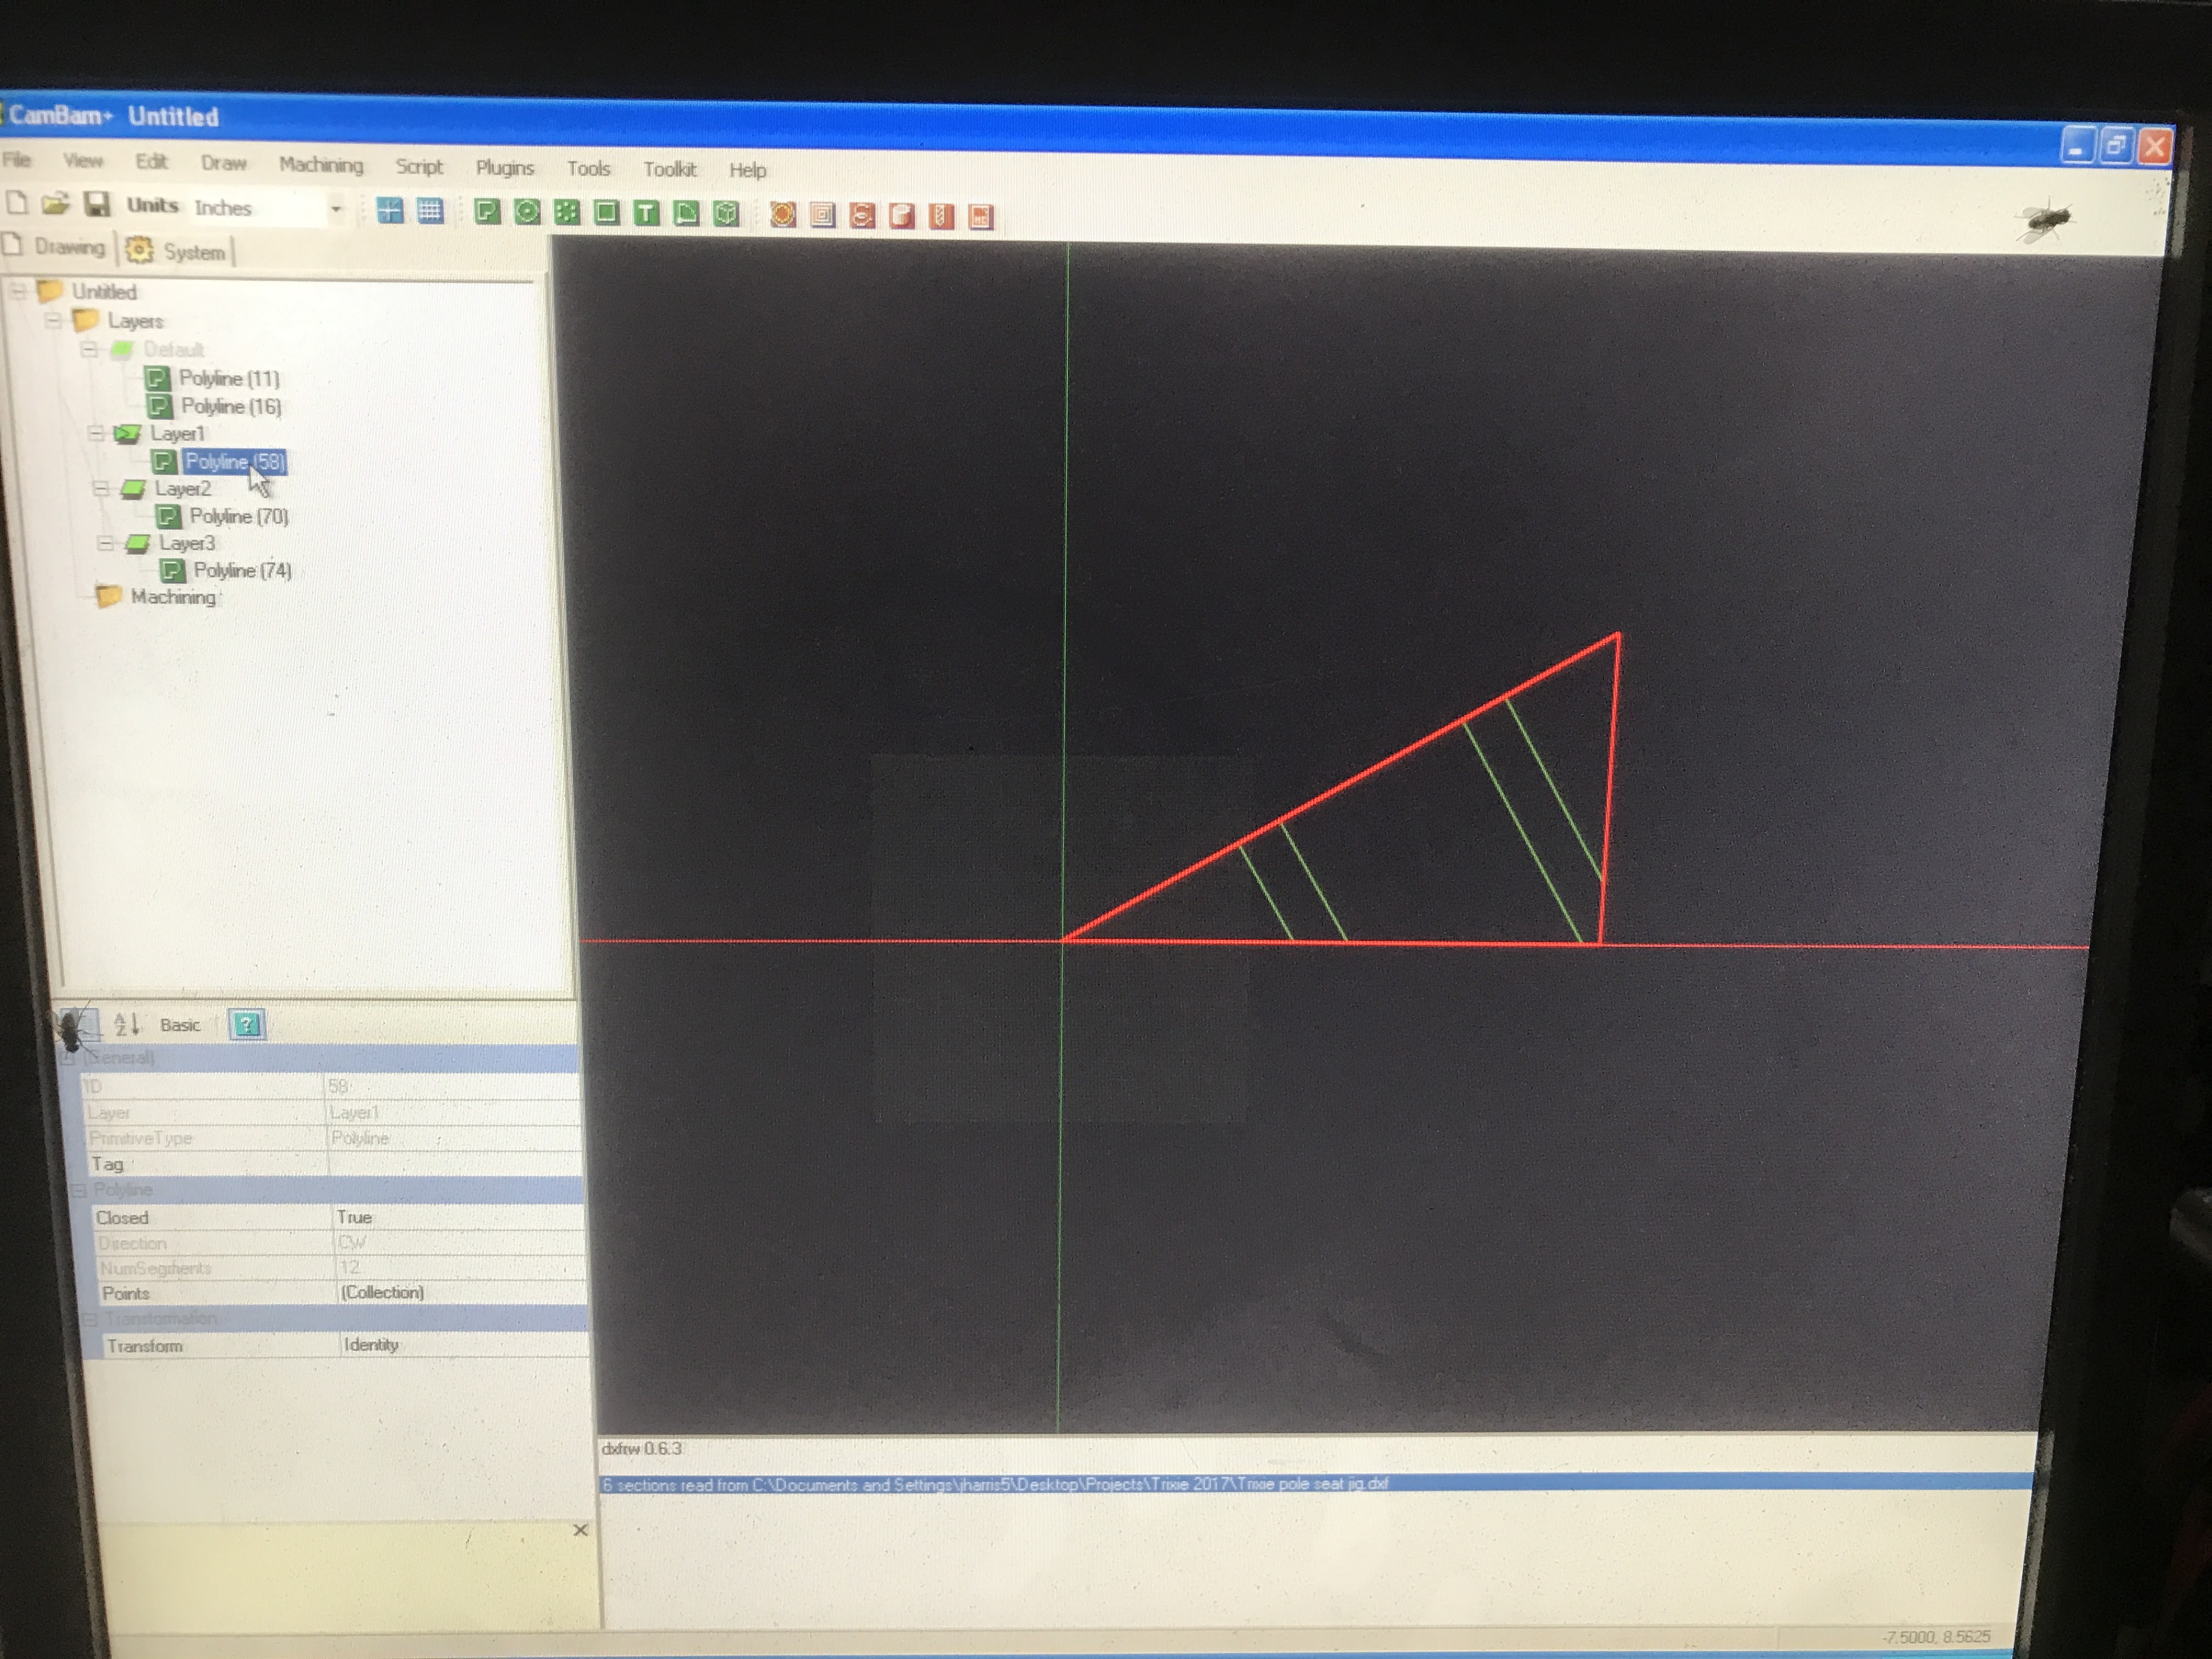Open the Toolkit menu

pyautogui.click(x=669, y=170)
